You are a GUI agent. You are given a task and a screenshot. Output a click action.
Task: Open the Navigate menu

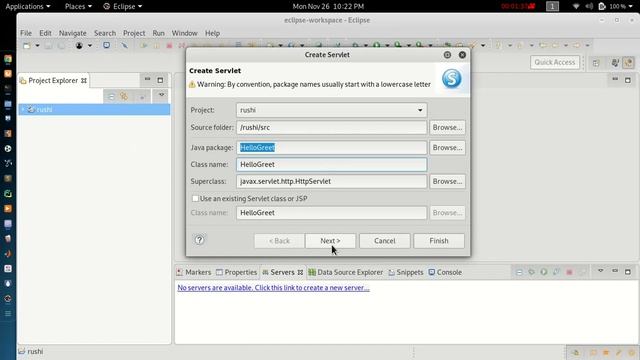[x=73, y=33]
